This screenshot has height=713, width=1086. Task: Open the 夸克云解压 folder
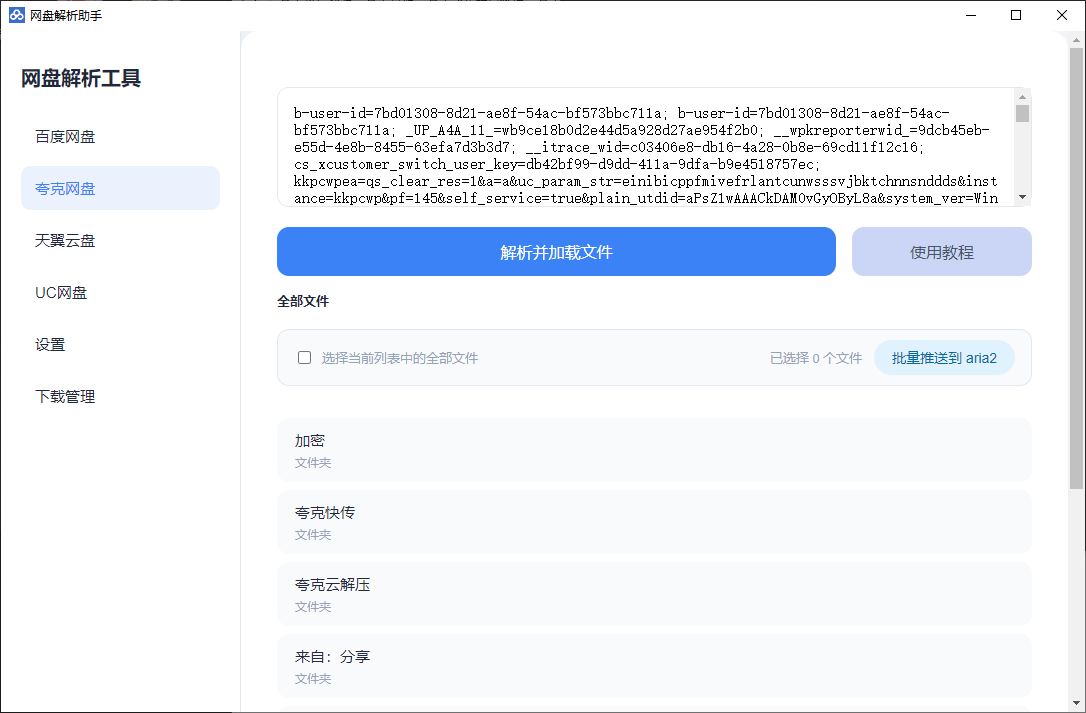pyautogui.click(x=654, y=594)
